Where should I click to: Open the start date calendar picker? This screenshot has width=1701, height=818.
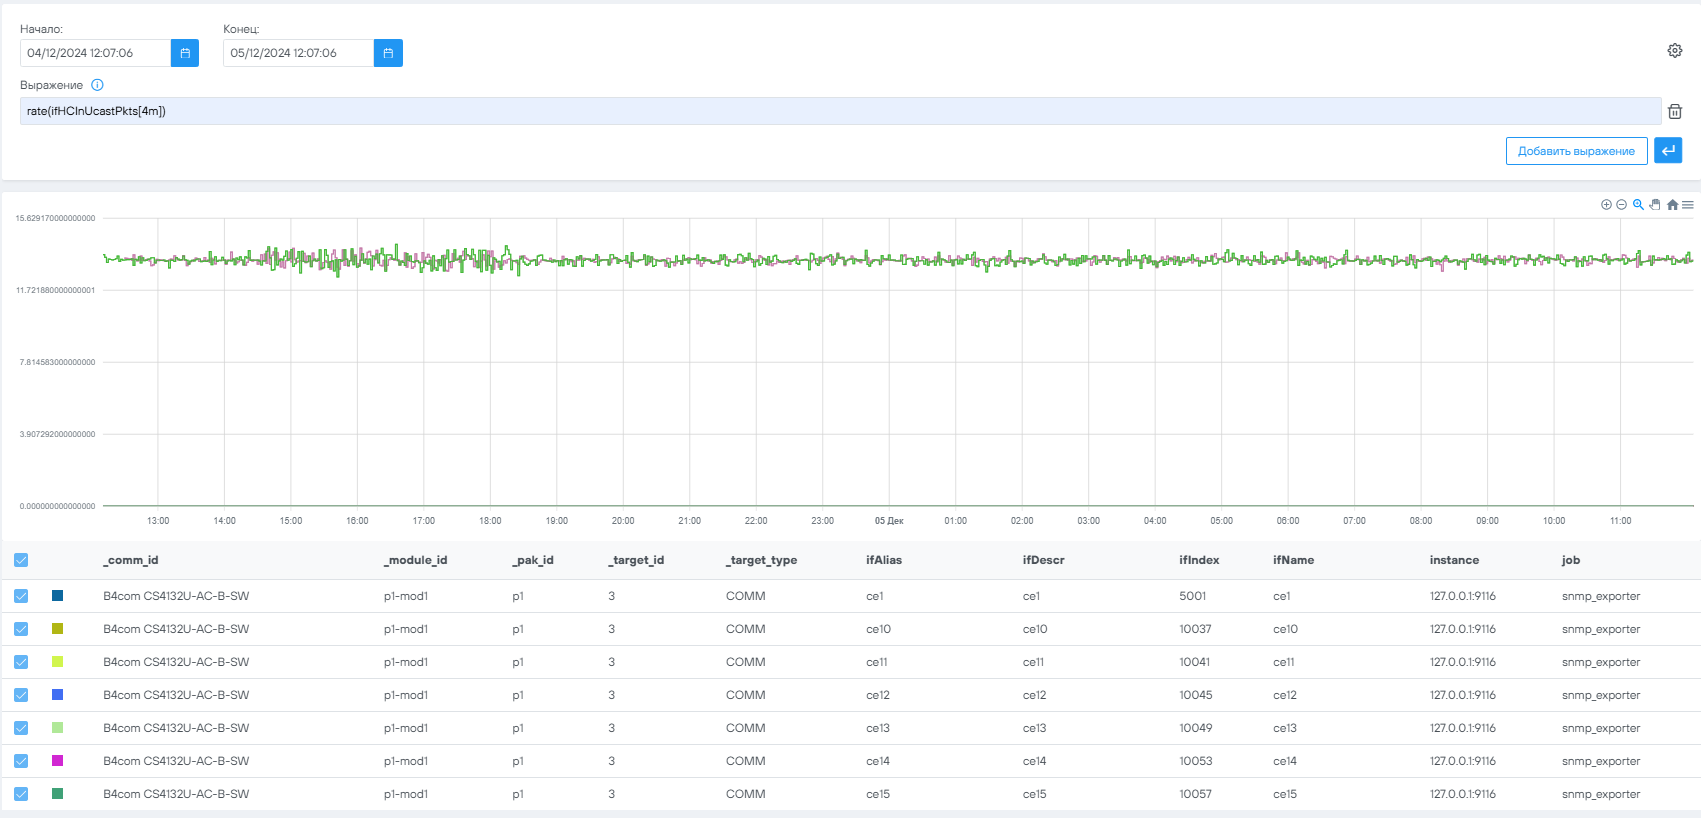pyautogui.click(x=185, y=53)
